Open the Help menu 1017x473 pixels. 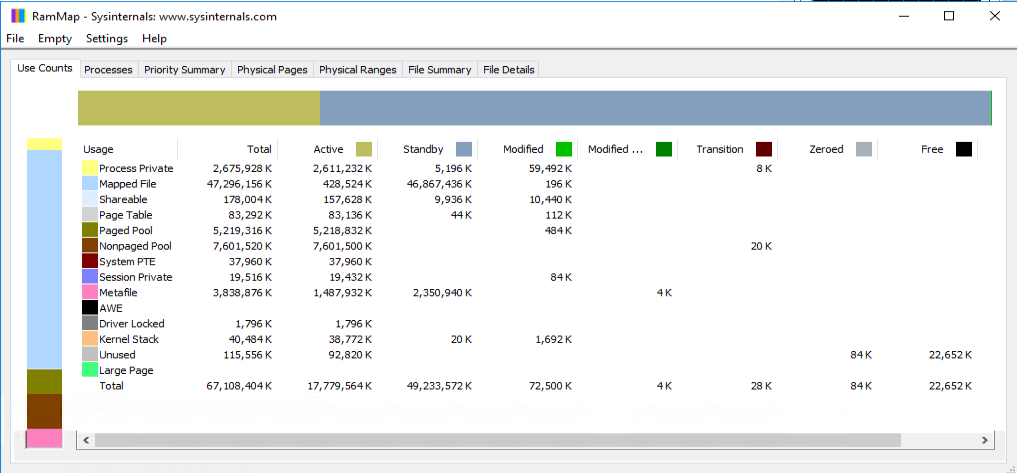coord(154,38)
